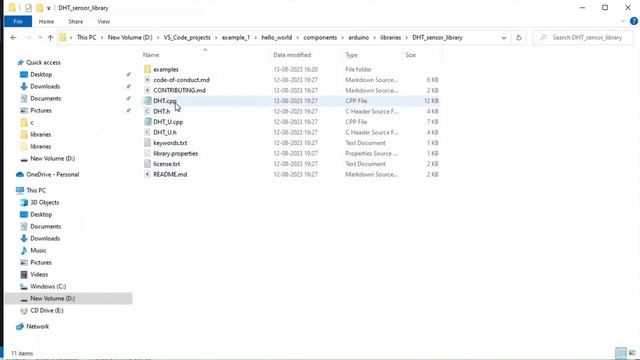The width and height of the screenshot is (640, 360).
Task: Select license.txt file icon
Action: pos(148,164)
